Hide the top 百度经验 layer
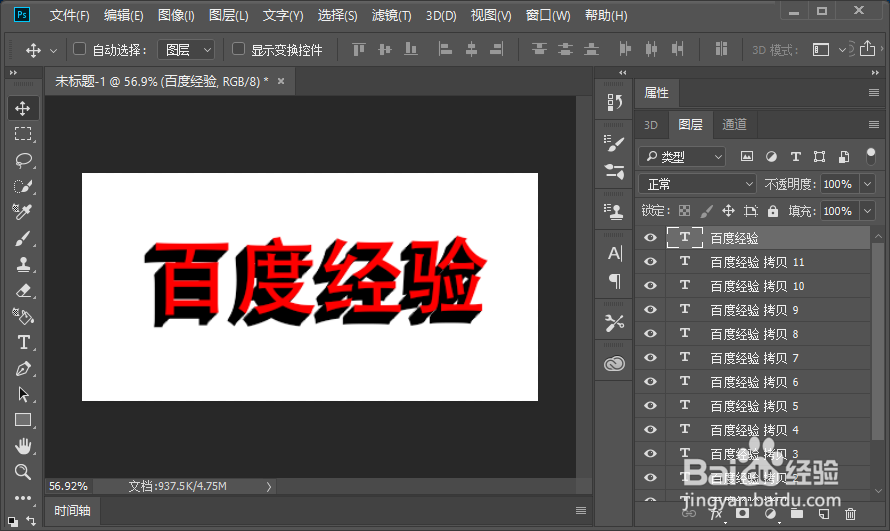The height and width of the screenshot is (531, 890). (650, 238)
